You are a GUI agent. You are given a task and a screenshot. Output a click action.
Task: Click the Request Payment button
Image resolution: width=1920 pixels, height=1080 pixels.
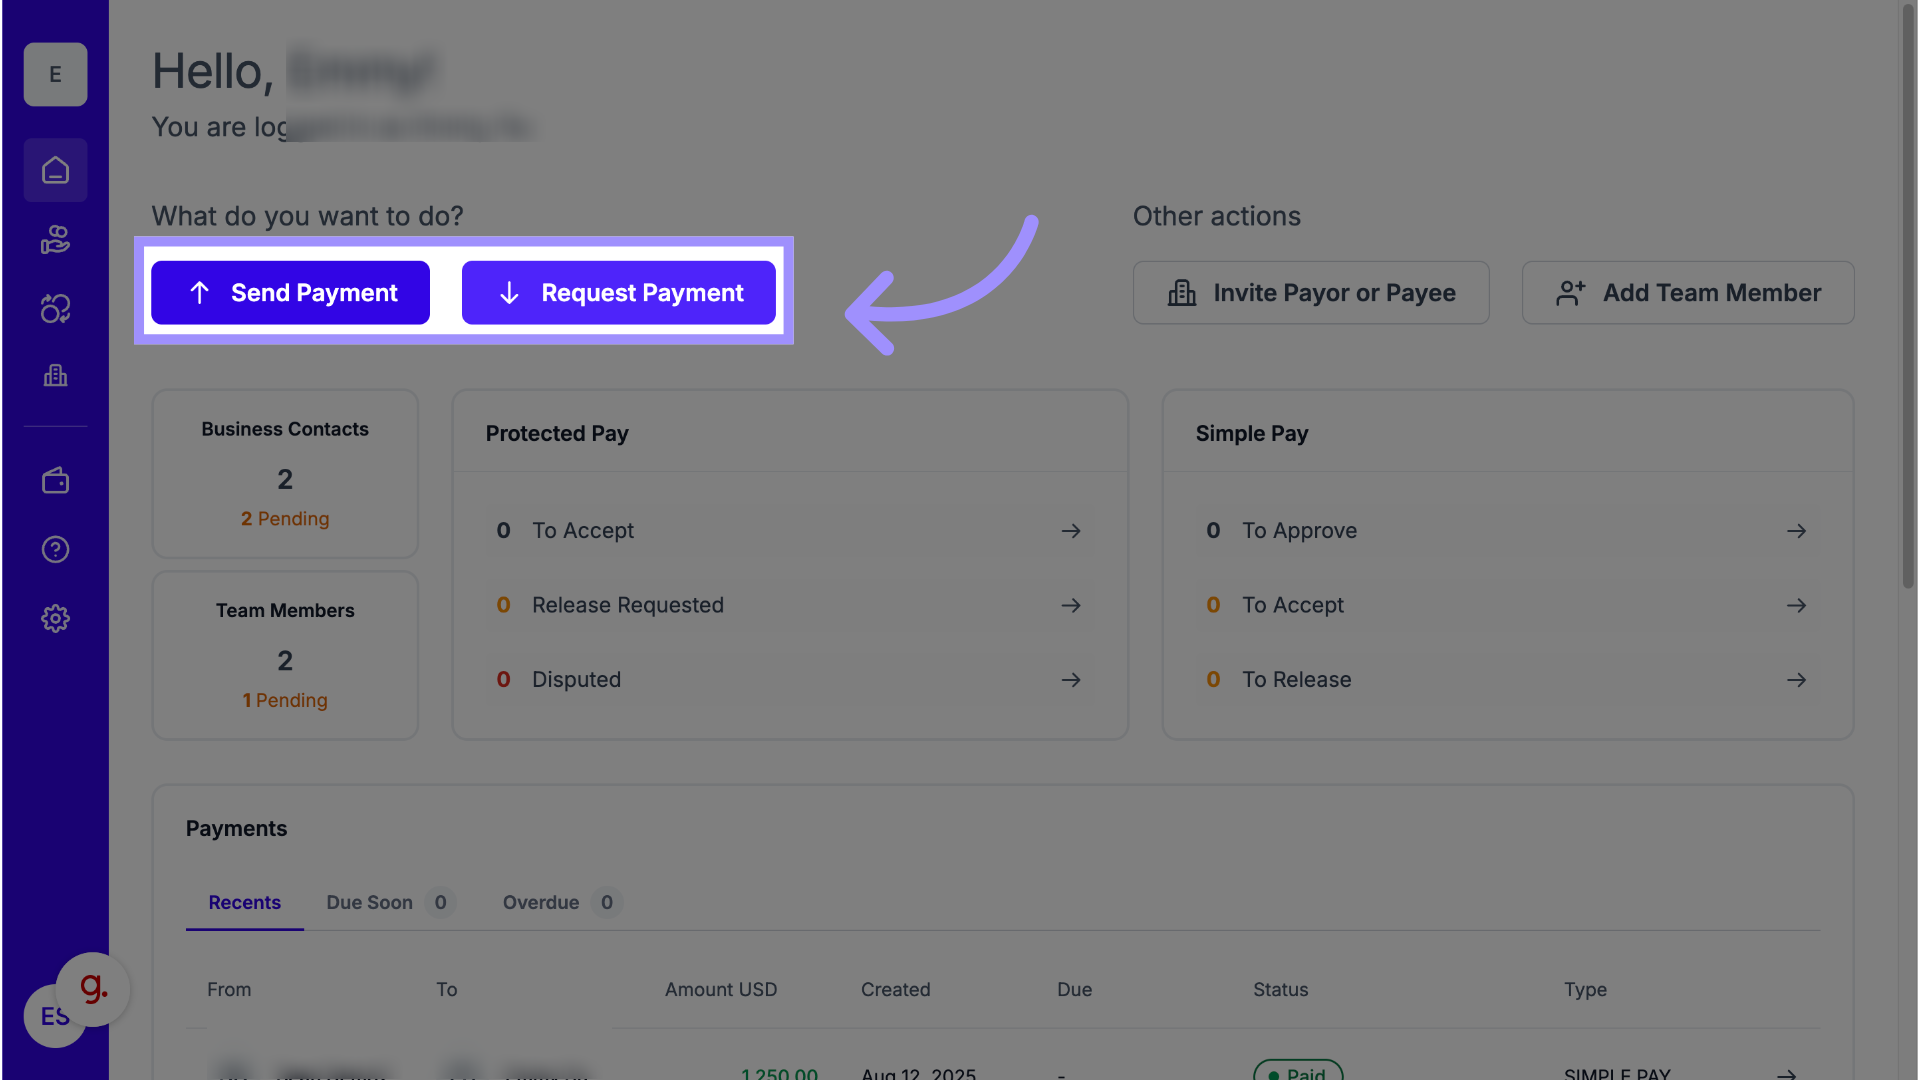tap(618, 293)
